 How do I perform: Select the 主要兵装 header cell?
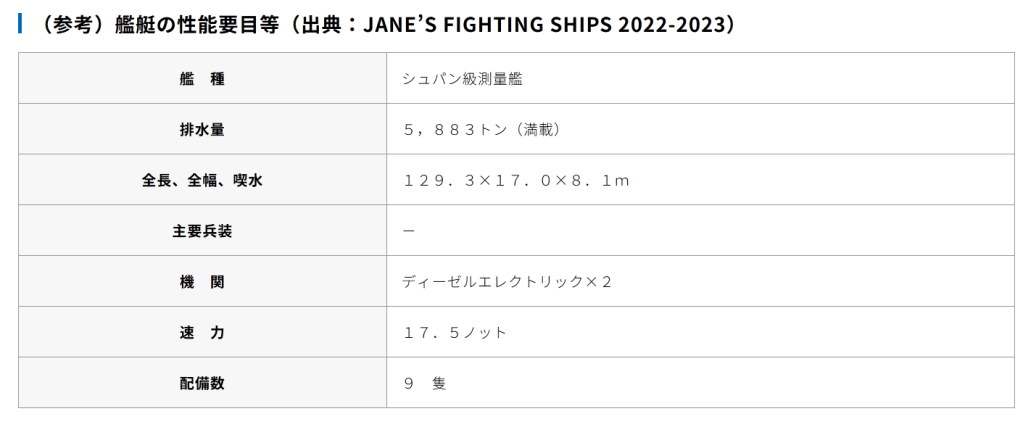click(202, 231)
